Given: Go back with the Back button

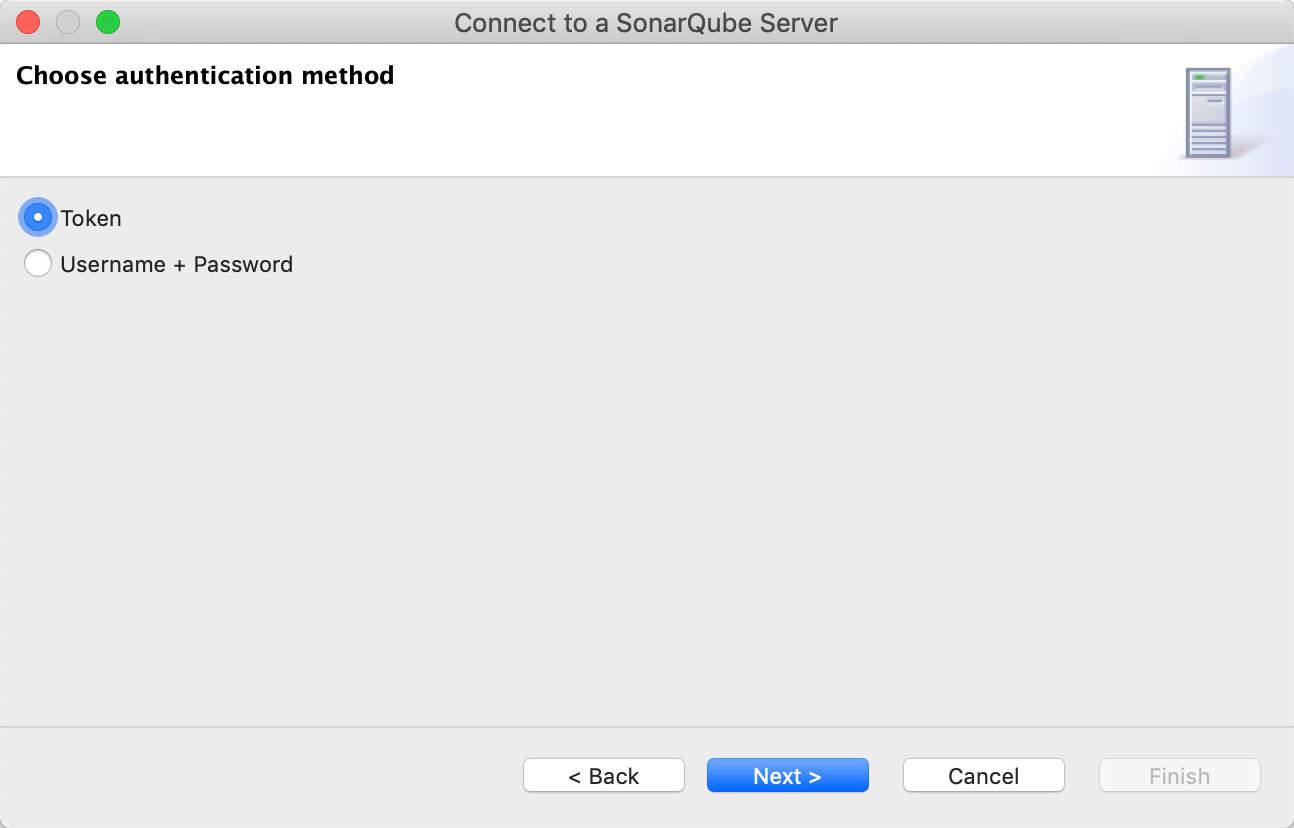Looking at the screenshot, I should pos(604,776).
